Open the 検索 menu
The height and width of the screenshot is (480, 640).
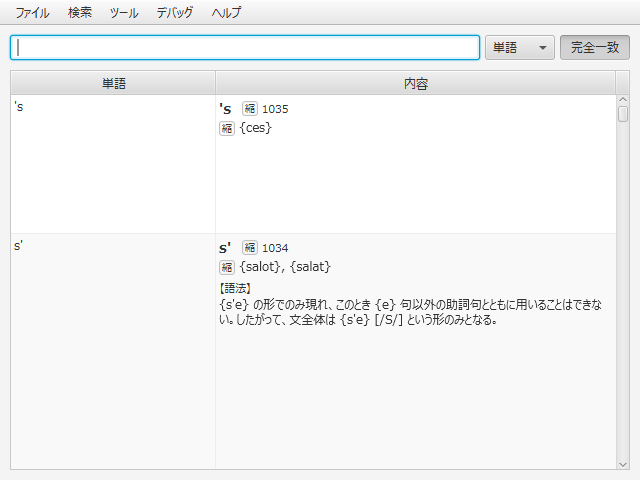coord(80,13)
